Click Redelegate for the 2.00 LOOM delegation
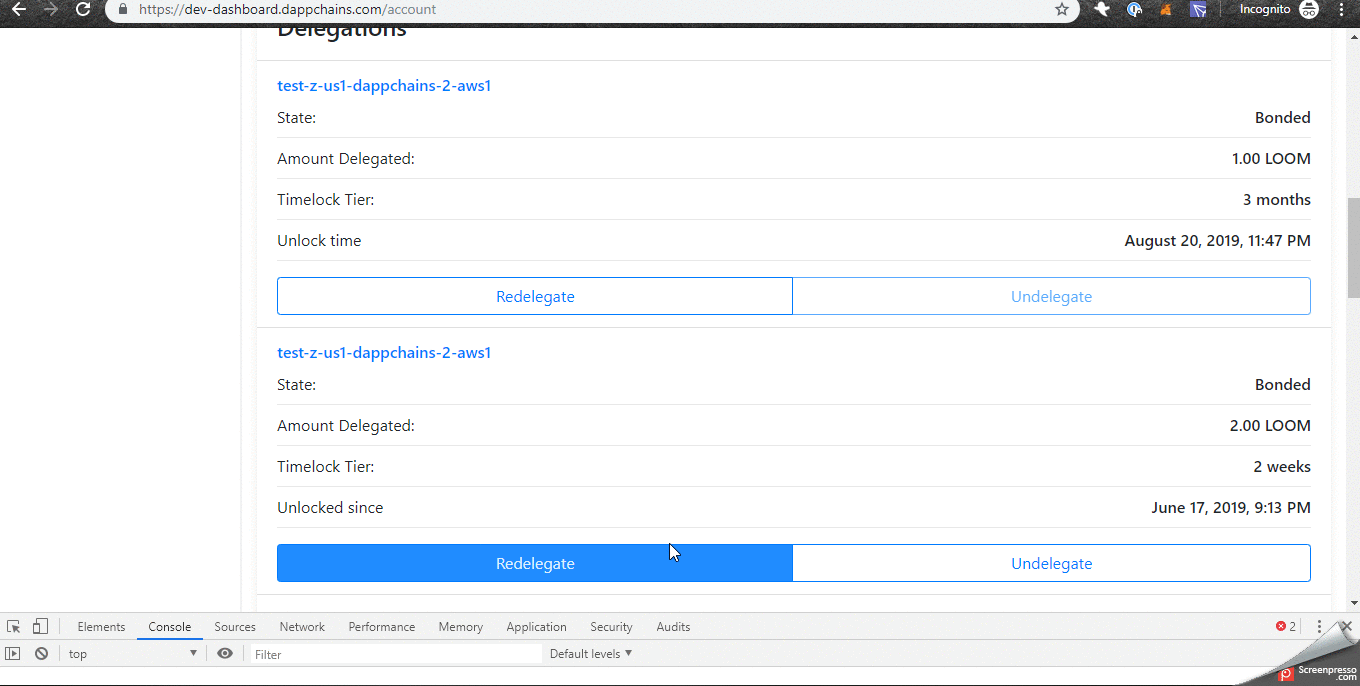The height and width of the screenshot is (686, 1360). 535,563
